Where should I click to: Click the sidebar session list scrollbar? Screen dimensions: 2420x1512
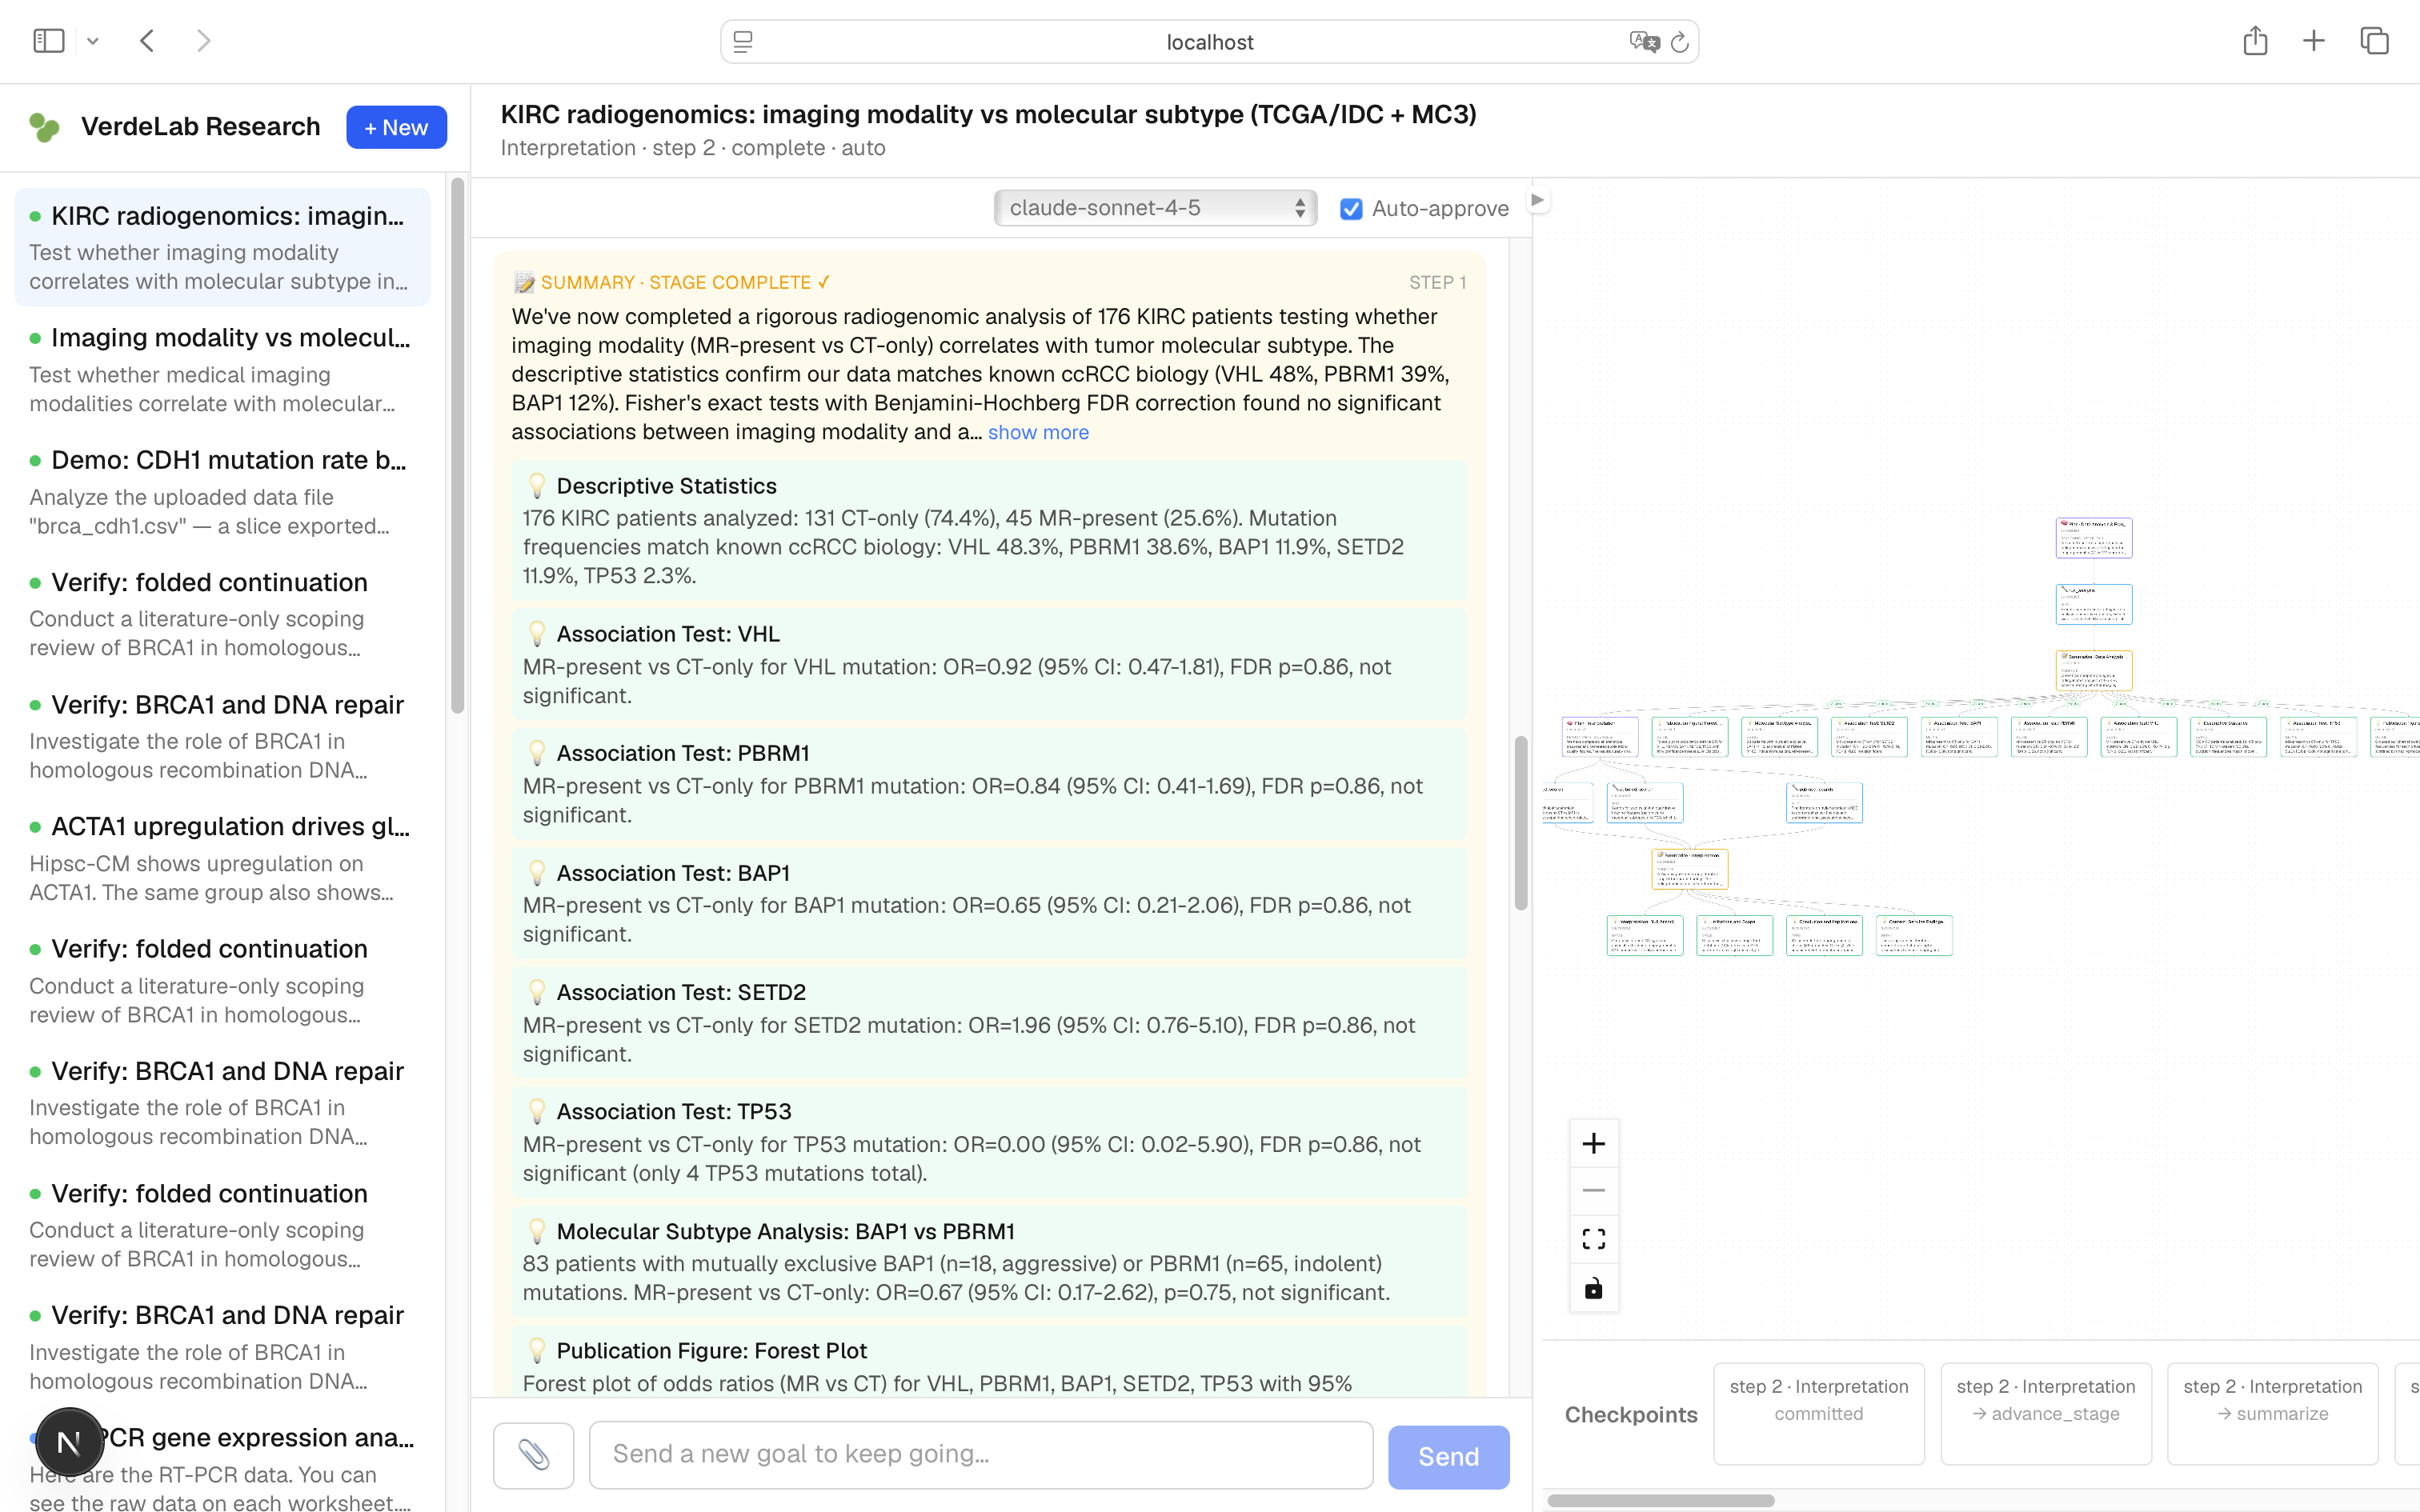pos(457,445)
